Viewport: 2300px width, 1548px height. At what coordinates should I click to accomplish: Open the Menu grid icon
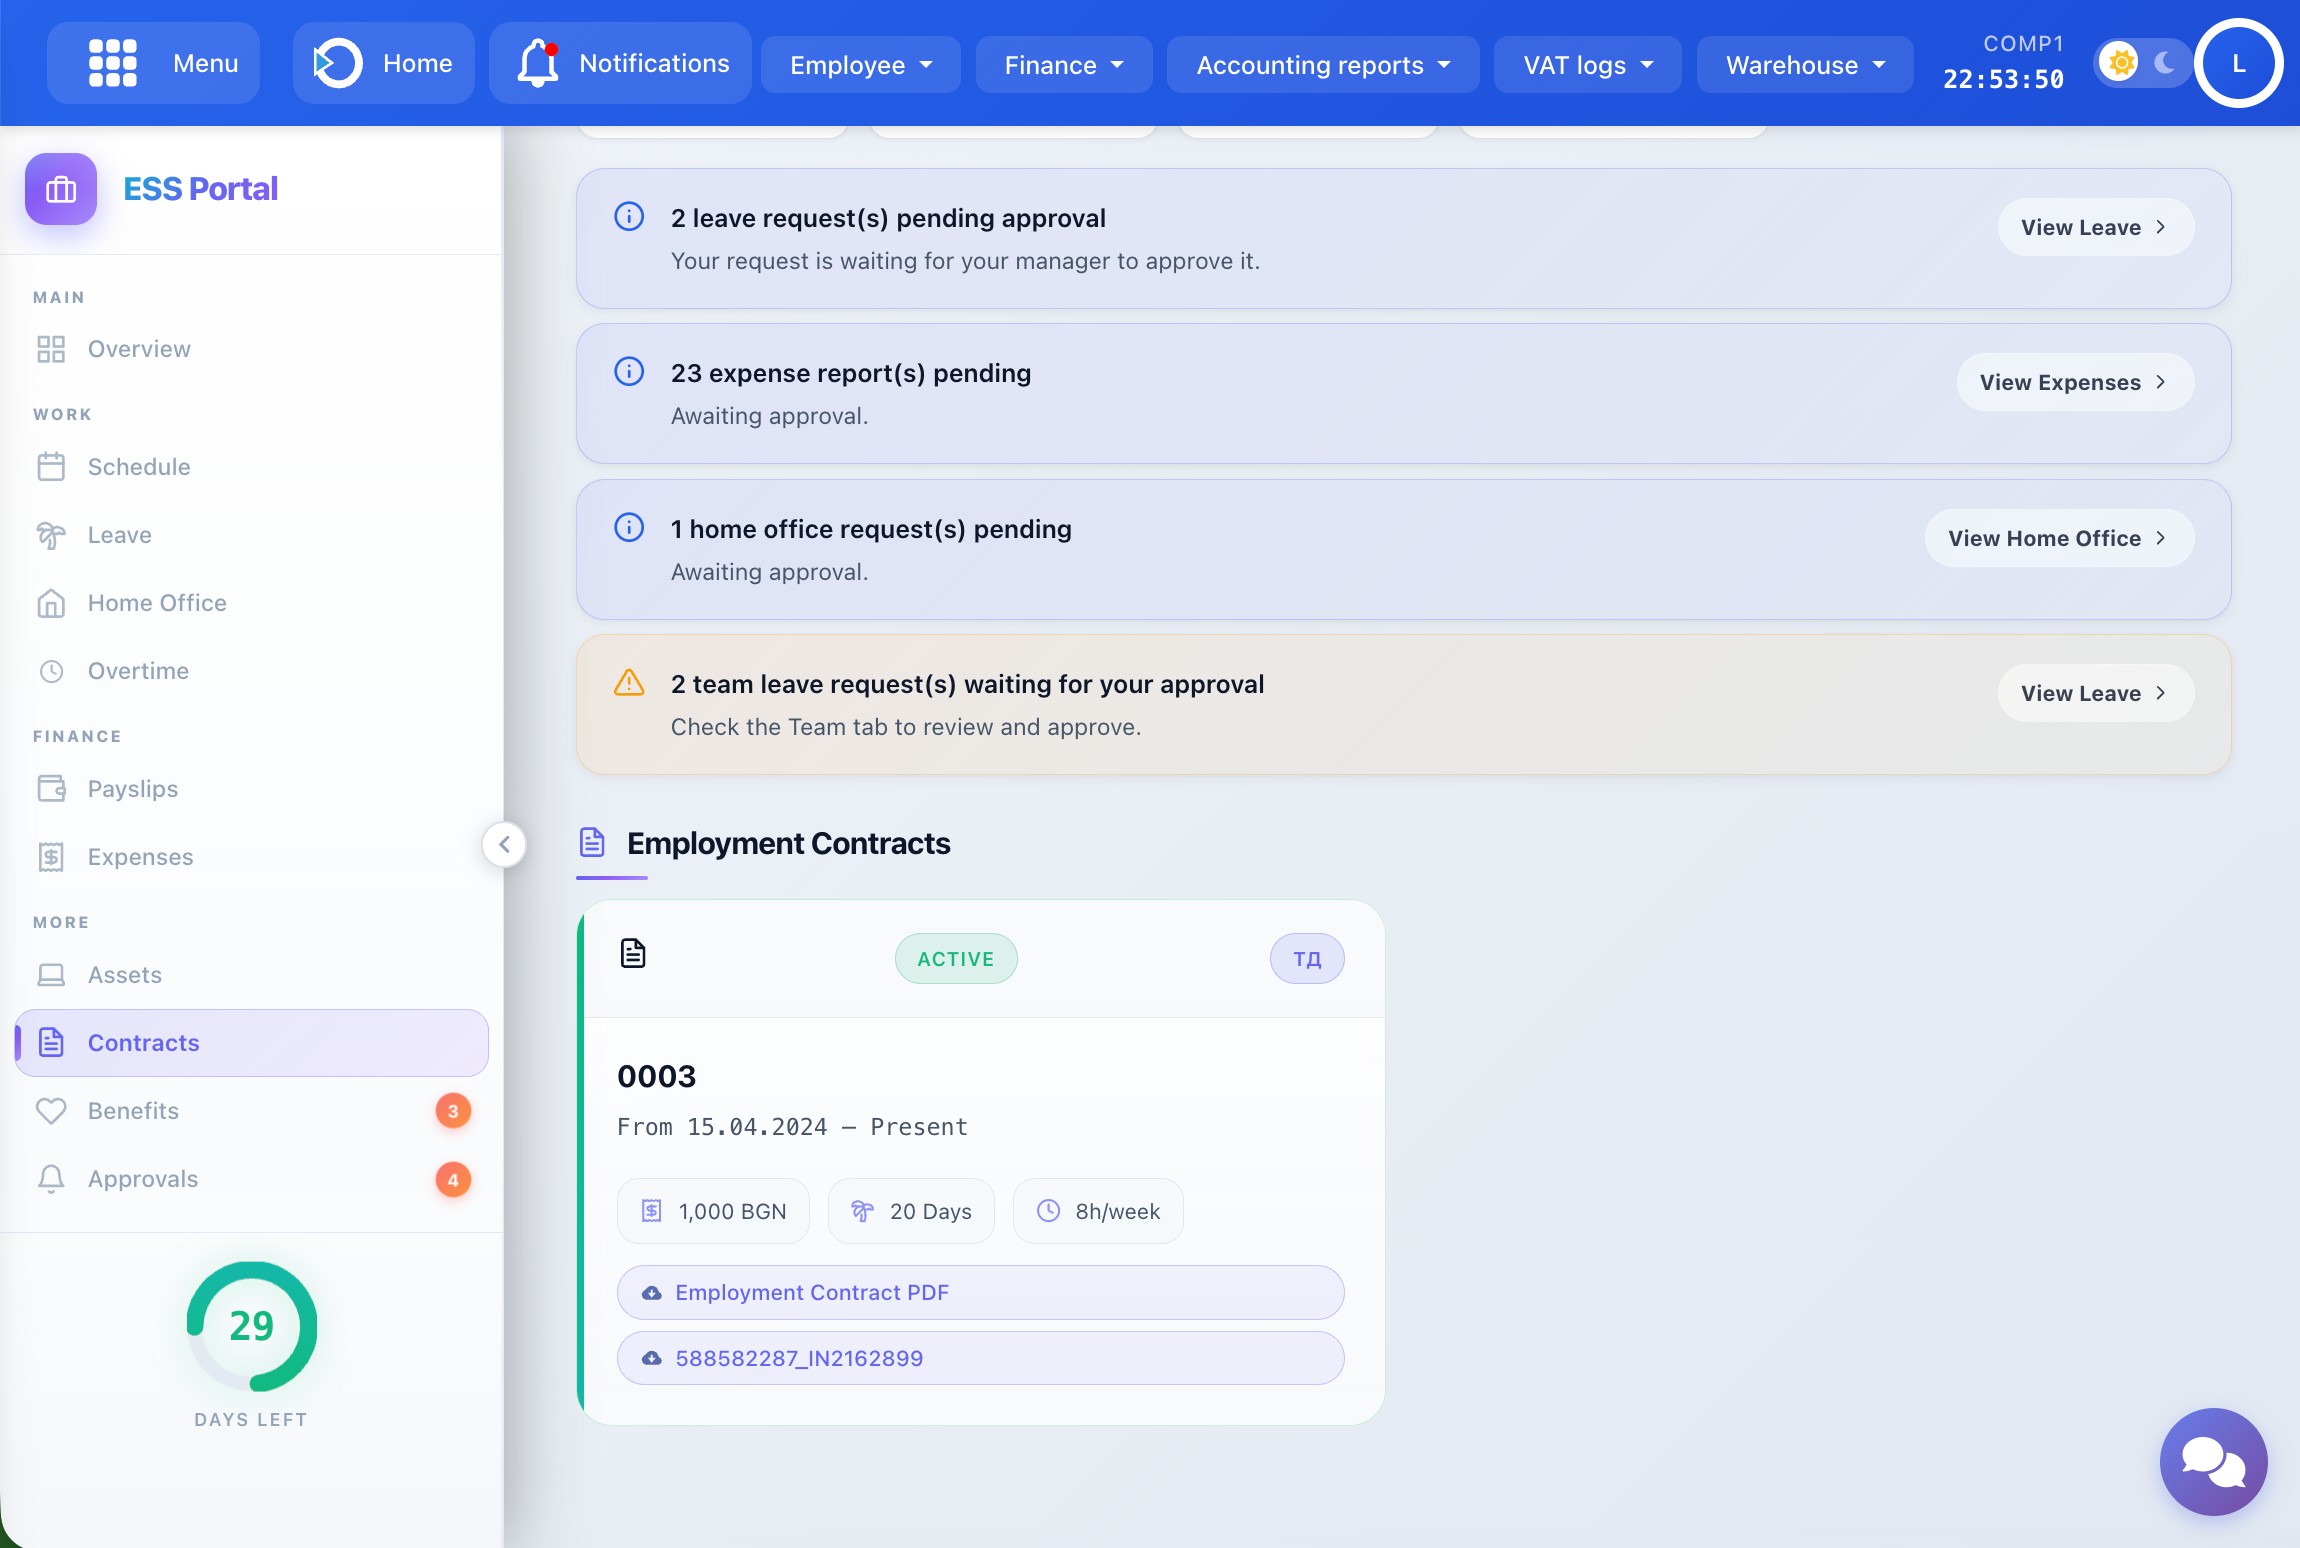point(113,63)
